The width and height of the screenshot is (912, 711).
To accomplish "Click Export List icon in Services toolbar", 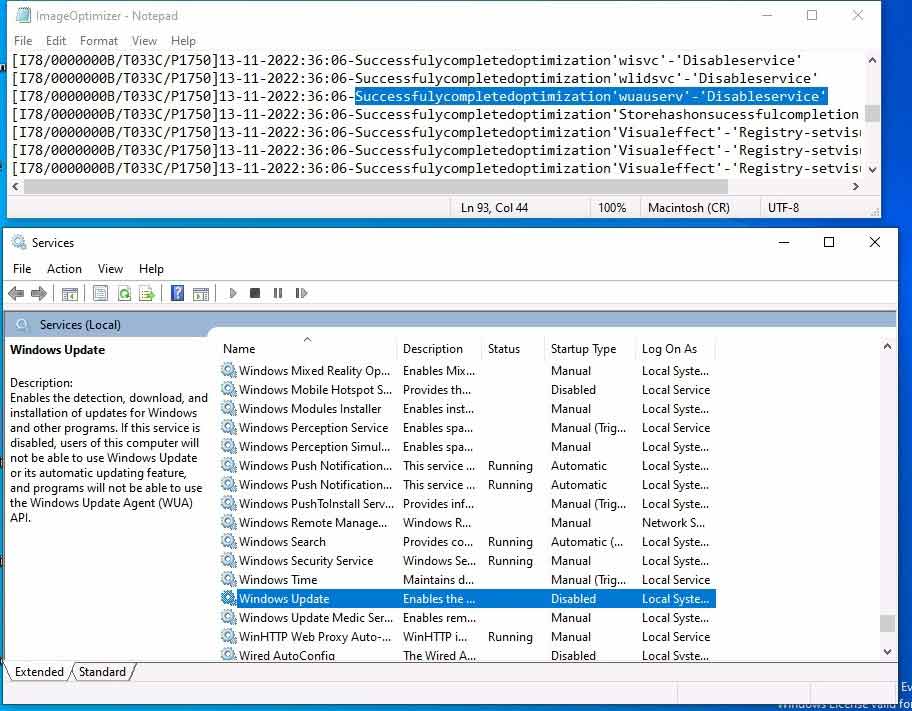I will click(x=147, y=293).
